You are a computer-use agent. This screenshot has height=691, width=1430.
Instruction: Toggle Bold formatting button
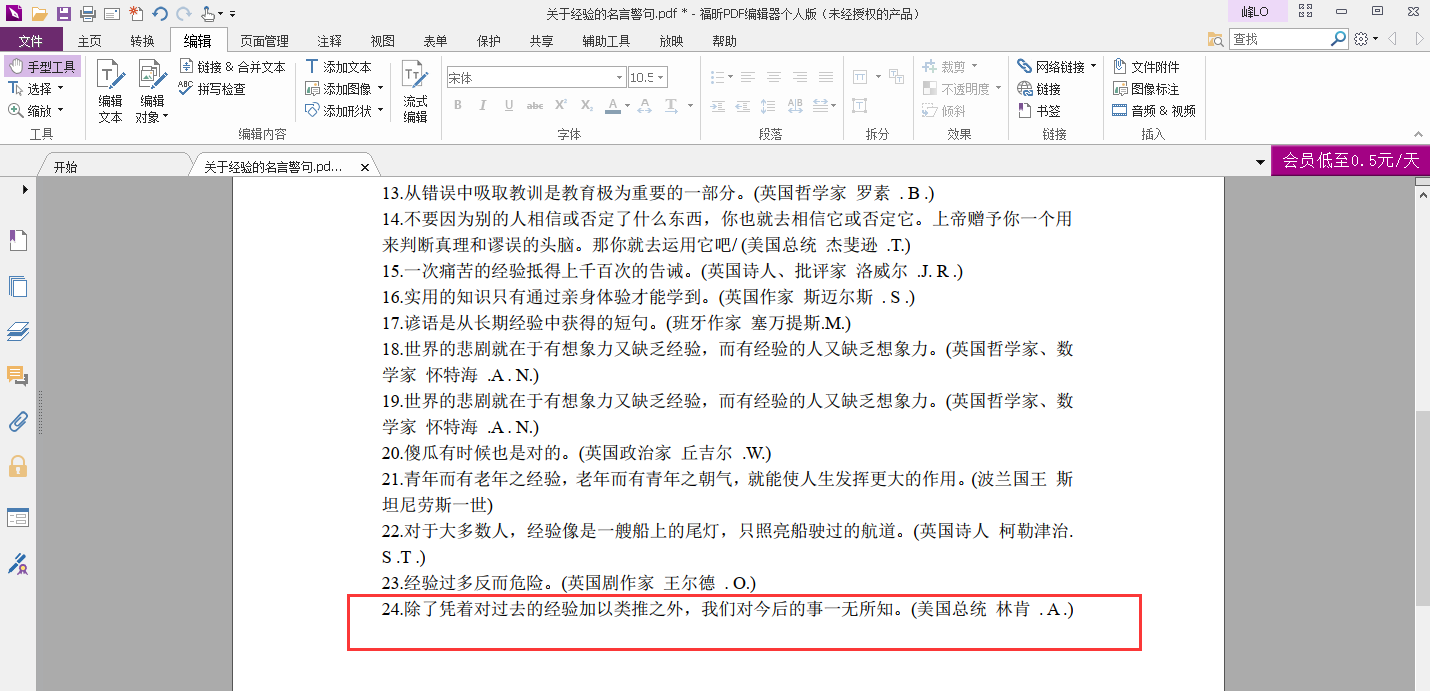point(458,105)
